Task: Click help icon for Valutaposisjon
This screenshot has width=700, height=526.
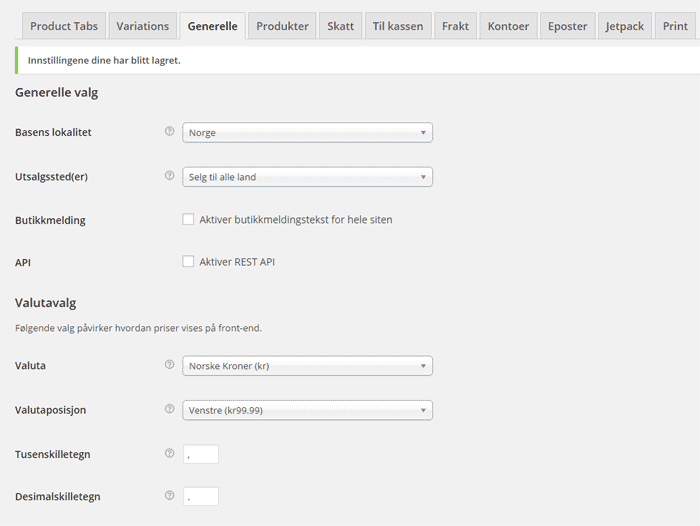Action: click(169, 409)
